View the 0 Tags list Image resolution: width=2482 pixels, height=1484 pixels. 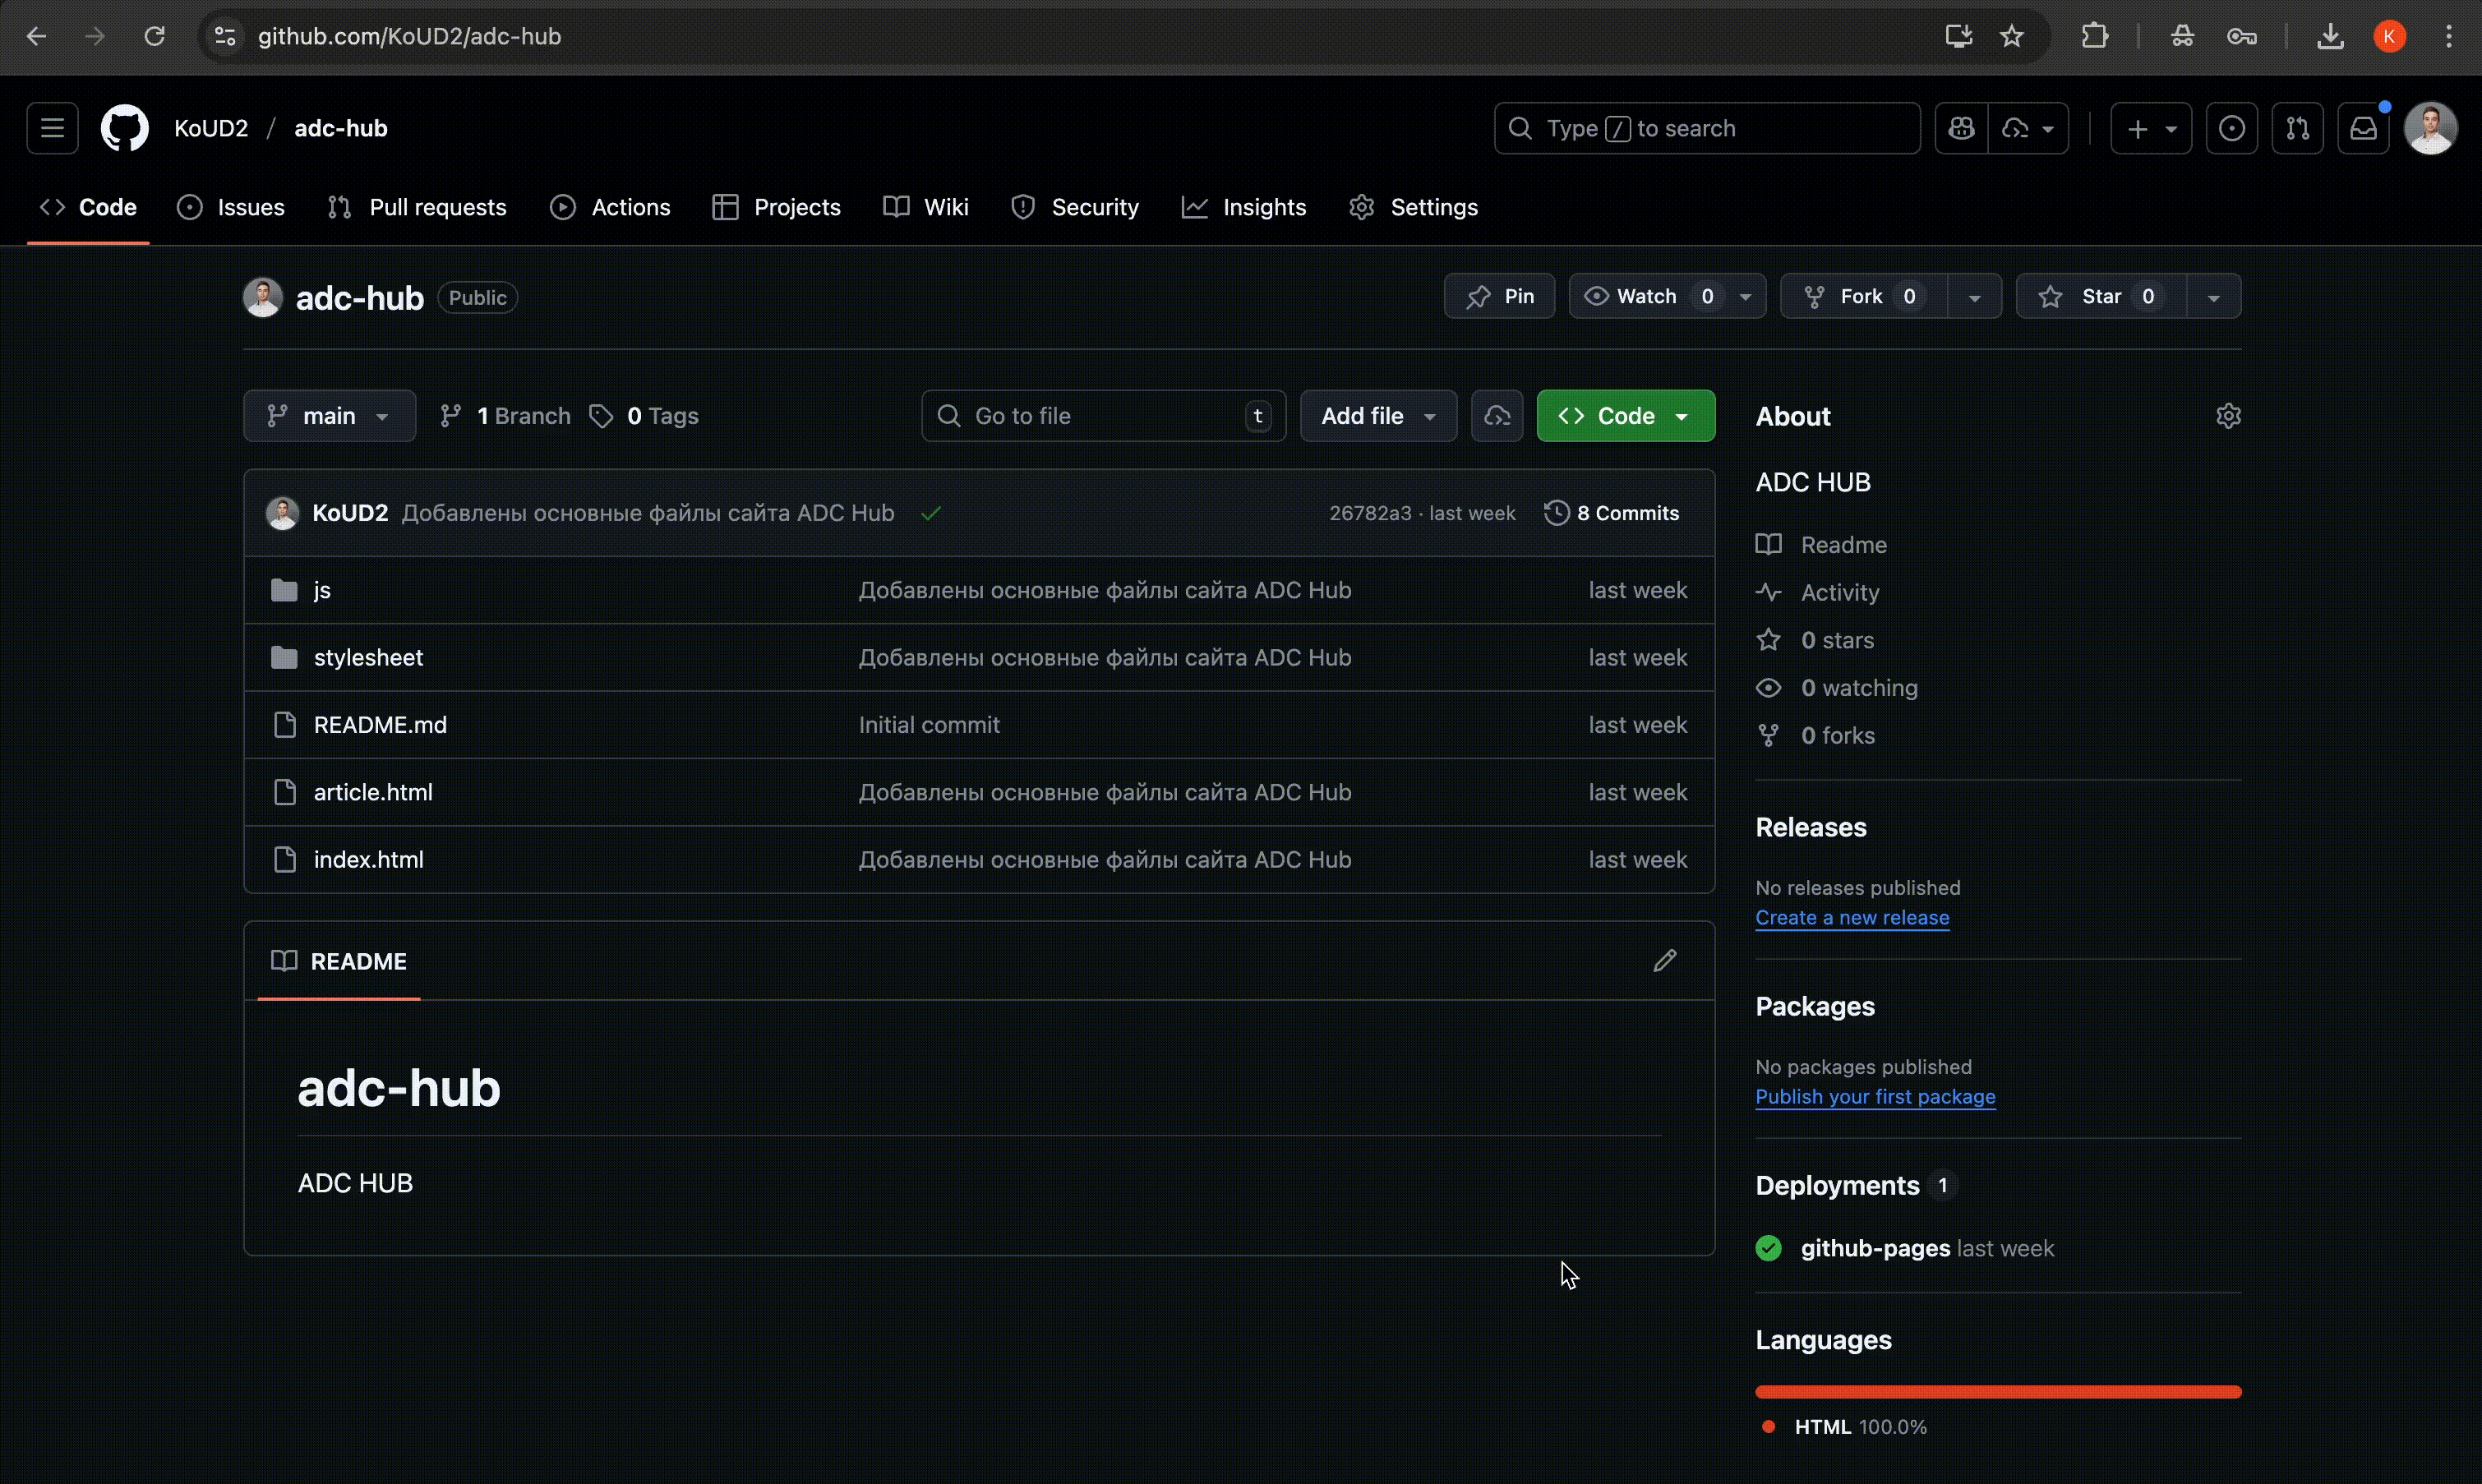(645, 416)
